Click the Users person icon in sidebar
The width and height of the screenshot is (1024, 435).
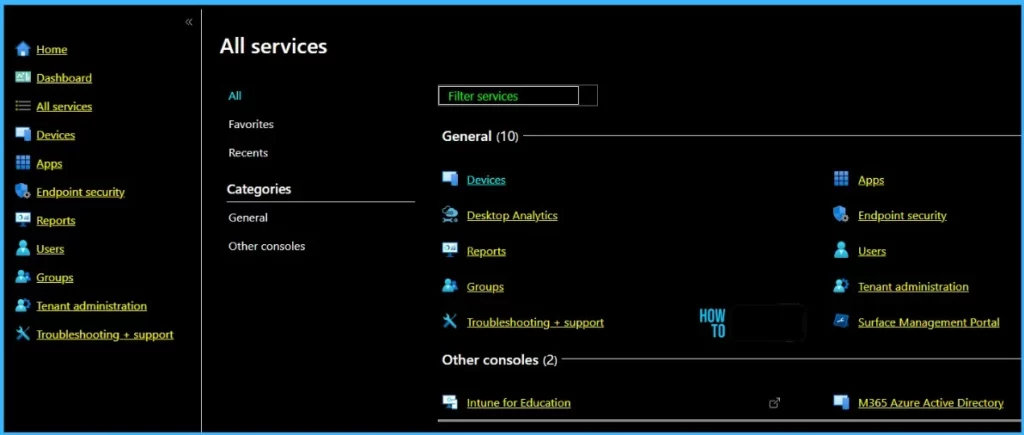click(23, 249)
